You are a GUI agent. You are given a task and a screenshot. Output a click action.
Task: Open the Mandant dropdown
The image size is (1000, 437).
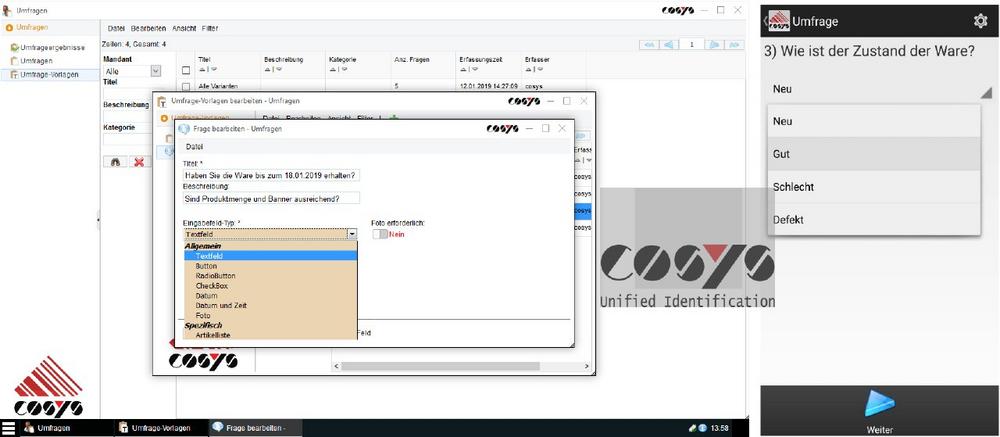tap(155, 71)
